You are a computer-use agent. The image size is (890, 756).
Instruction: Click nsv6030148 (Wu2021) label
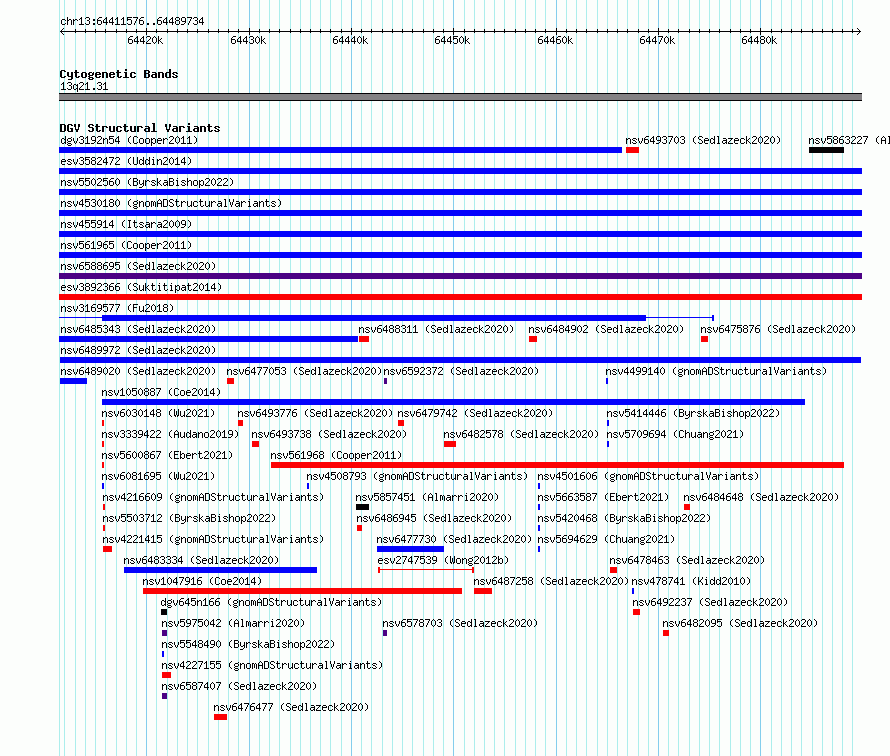point(158,413)
